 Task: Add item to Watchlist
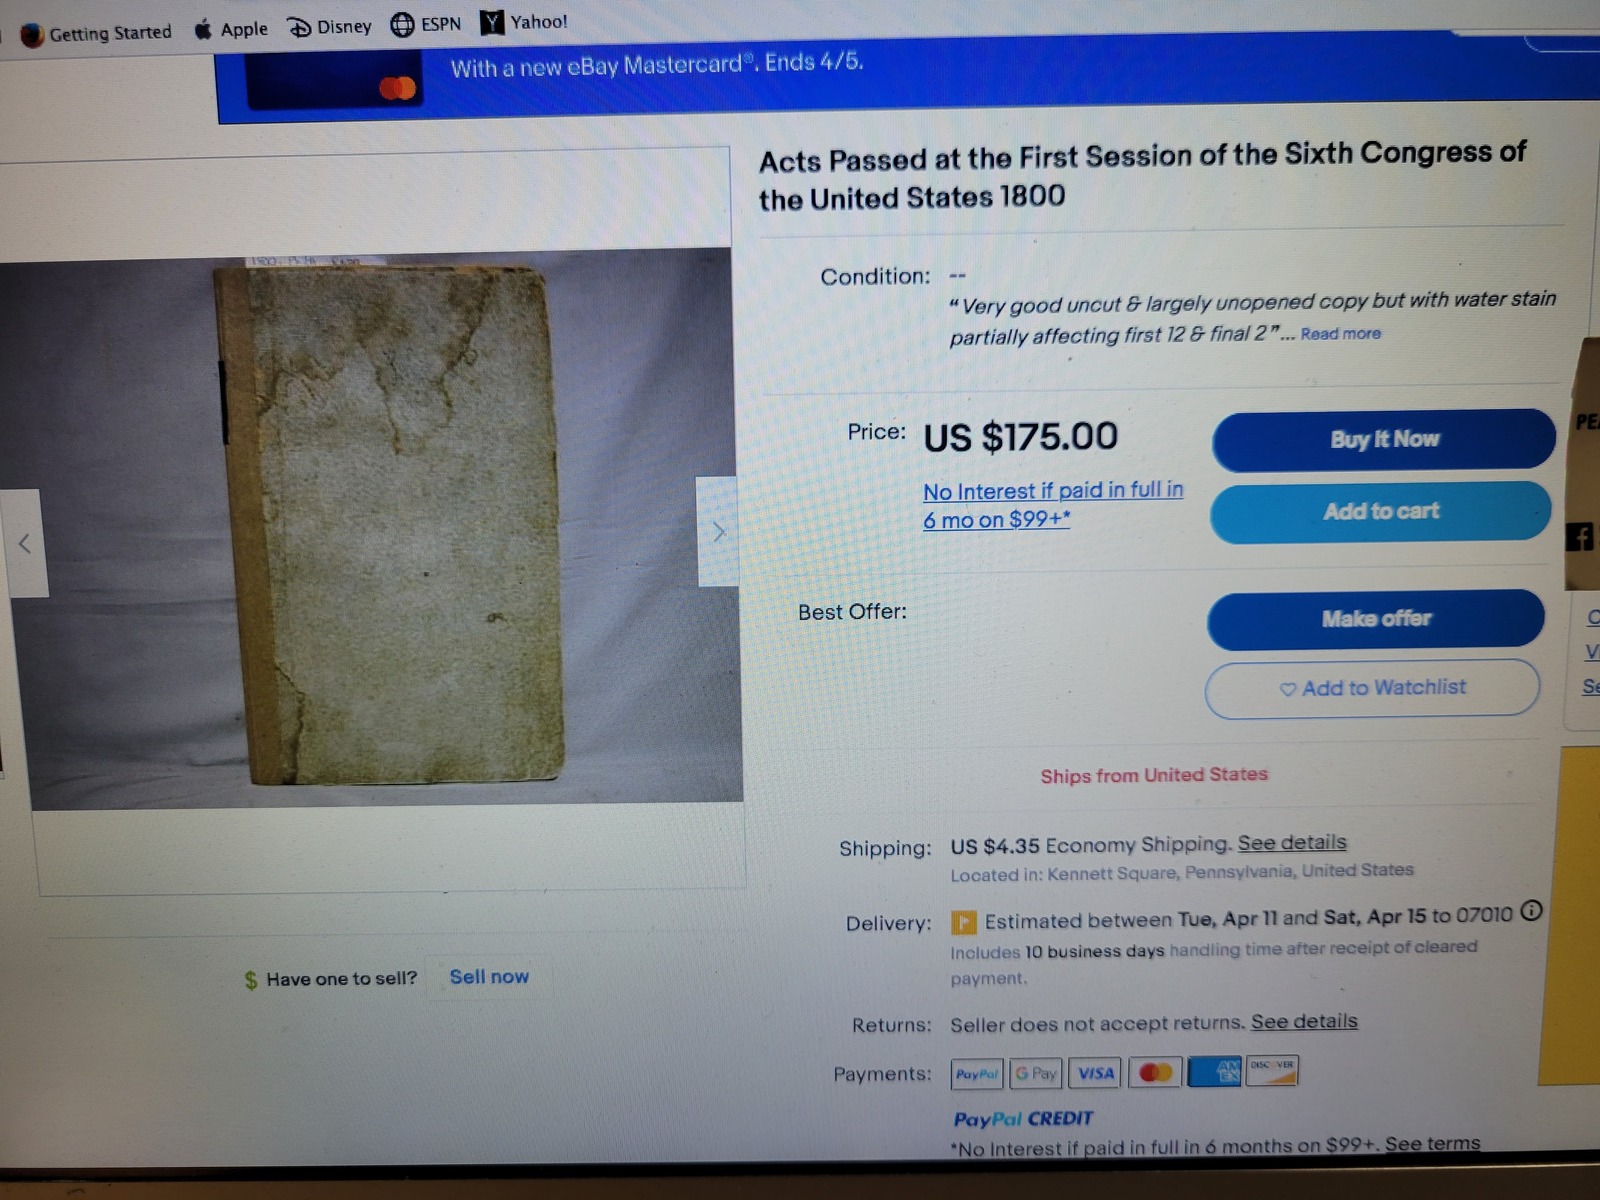point(1373,688)
